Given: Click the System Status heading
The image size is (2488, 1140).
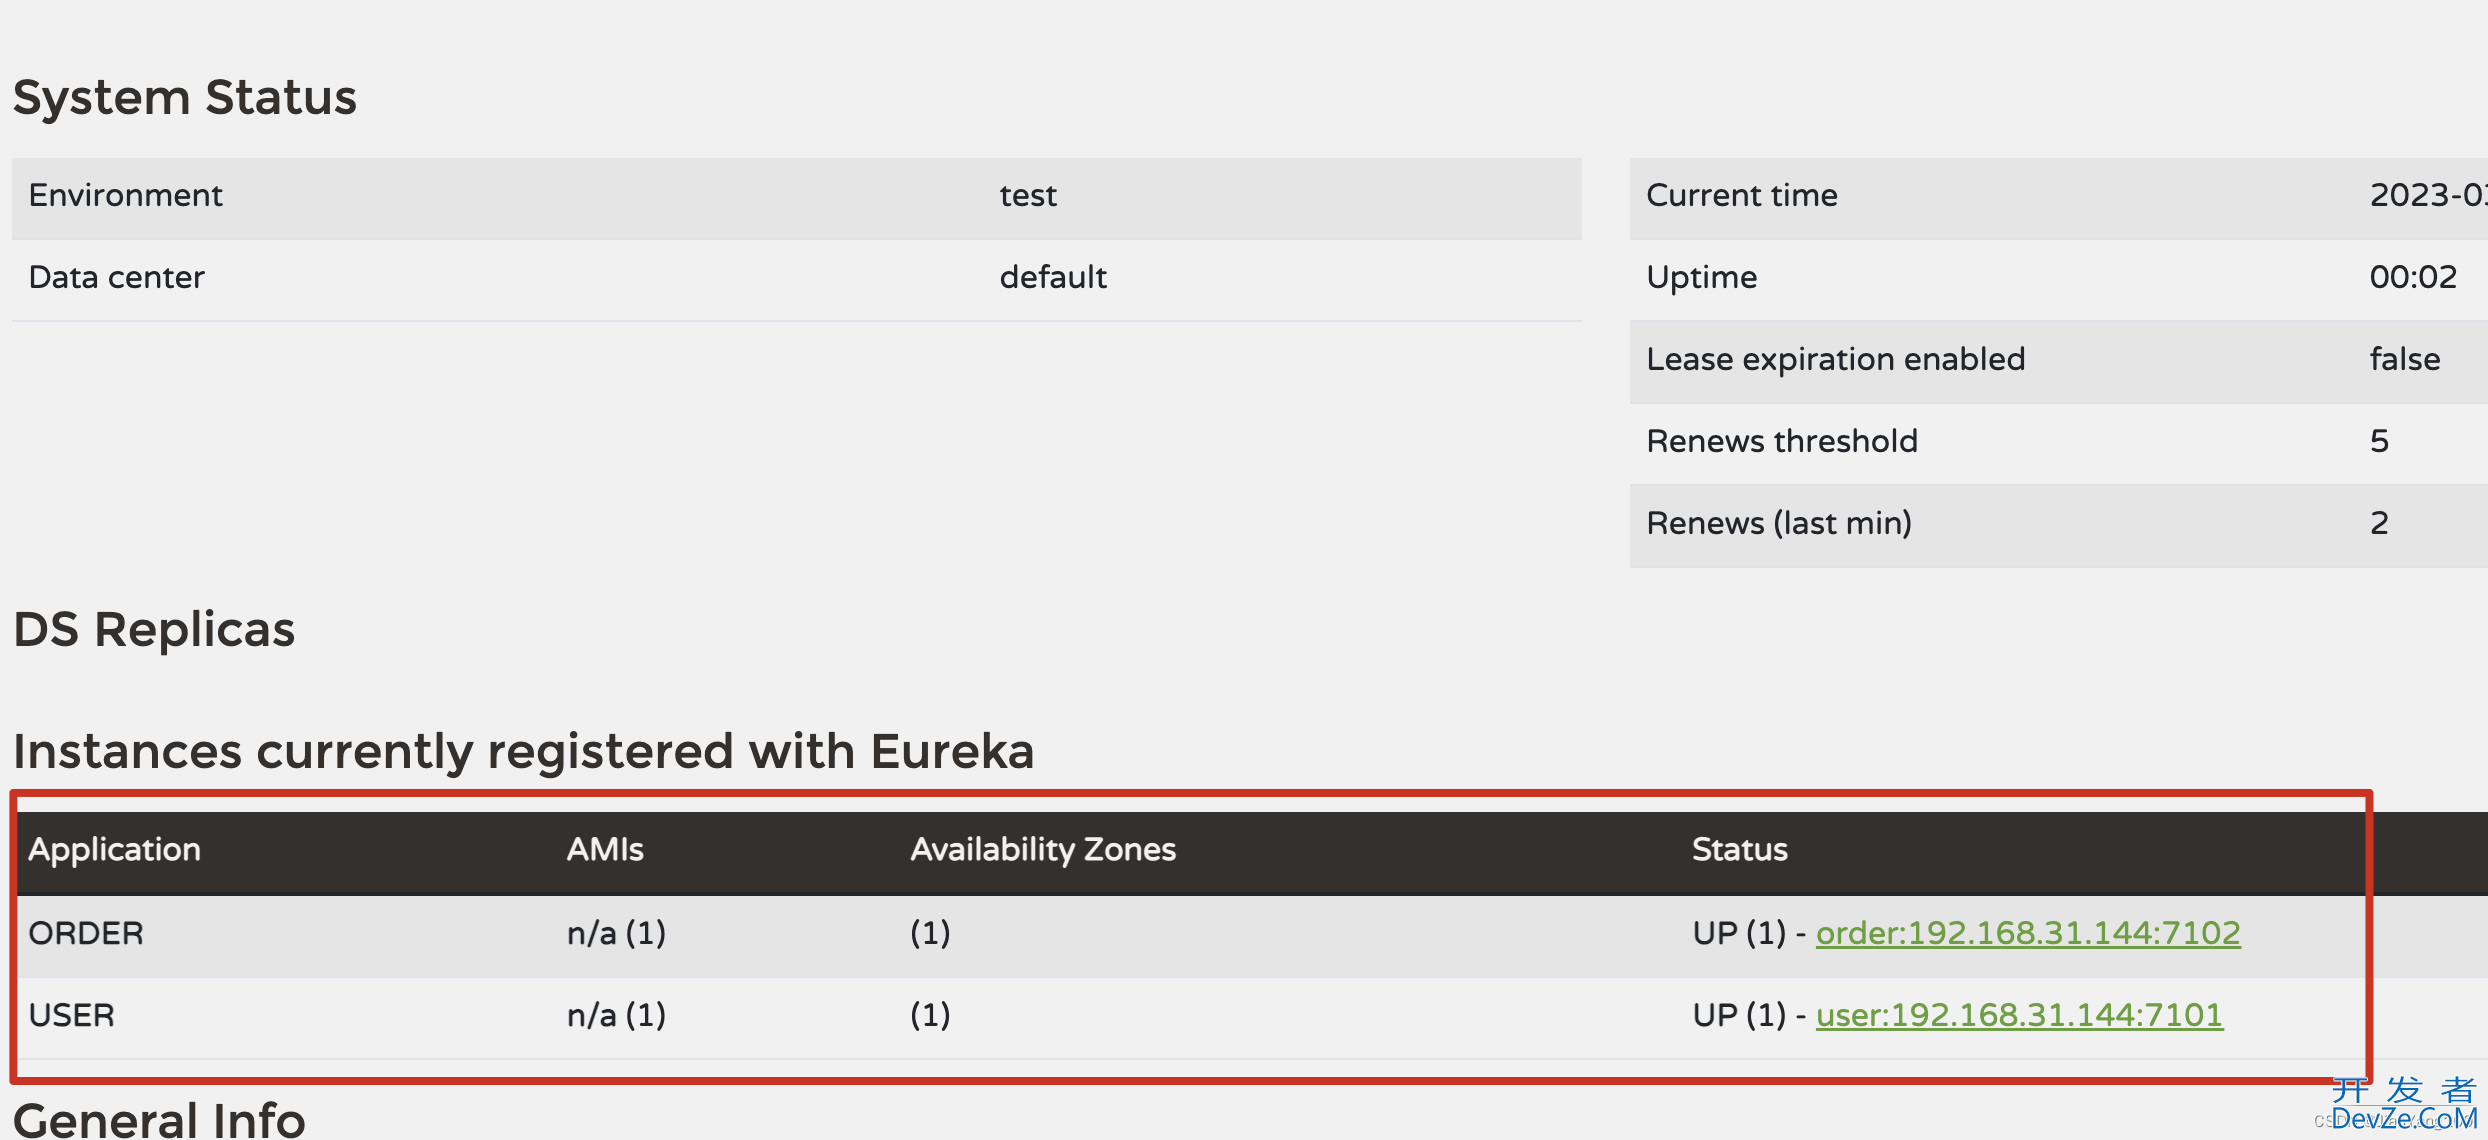Looking at the screenshot, I should coord(185,97).
